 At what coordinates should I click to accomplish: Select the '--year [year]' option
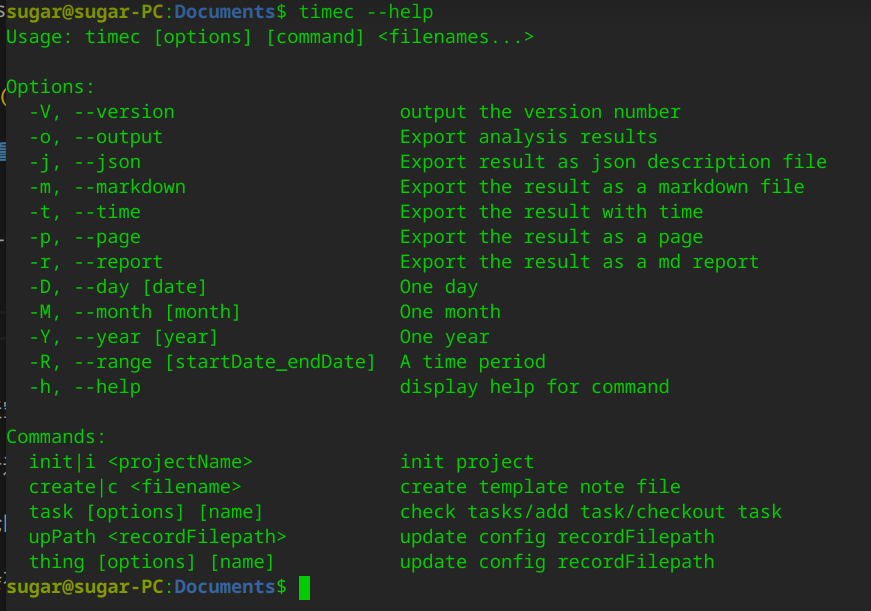coord(146,337)
